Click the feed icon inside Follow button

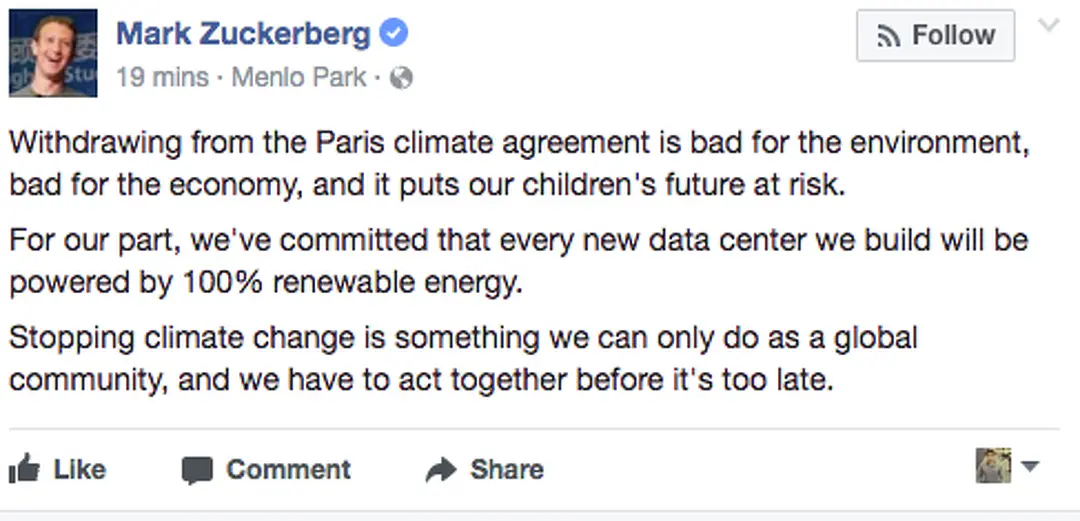888,36
